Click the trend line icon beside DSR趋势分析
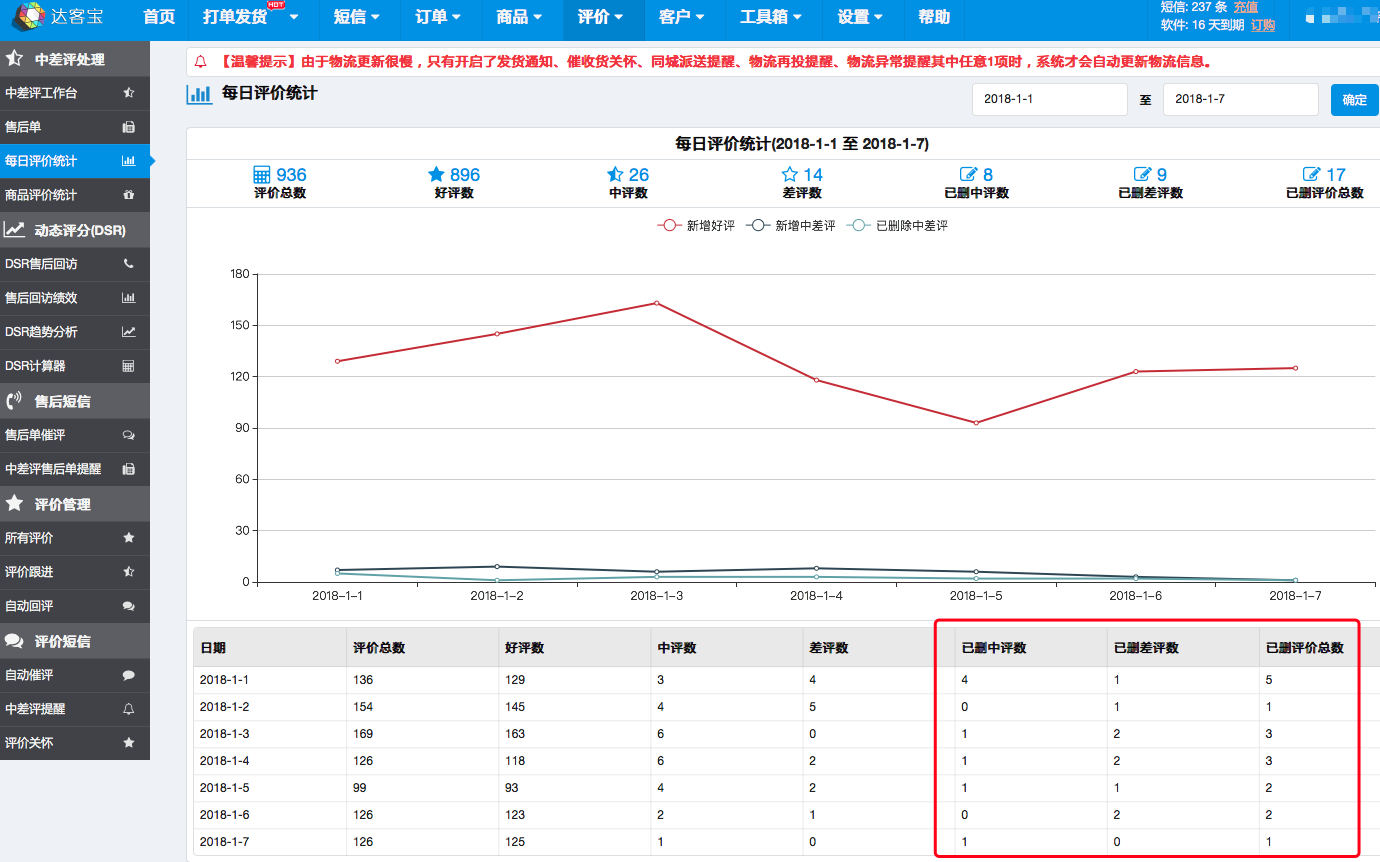Image resolution: width=1380 pixels, height=862 pixels. coord(129,332)
